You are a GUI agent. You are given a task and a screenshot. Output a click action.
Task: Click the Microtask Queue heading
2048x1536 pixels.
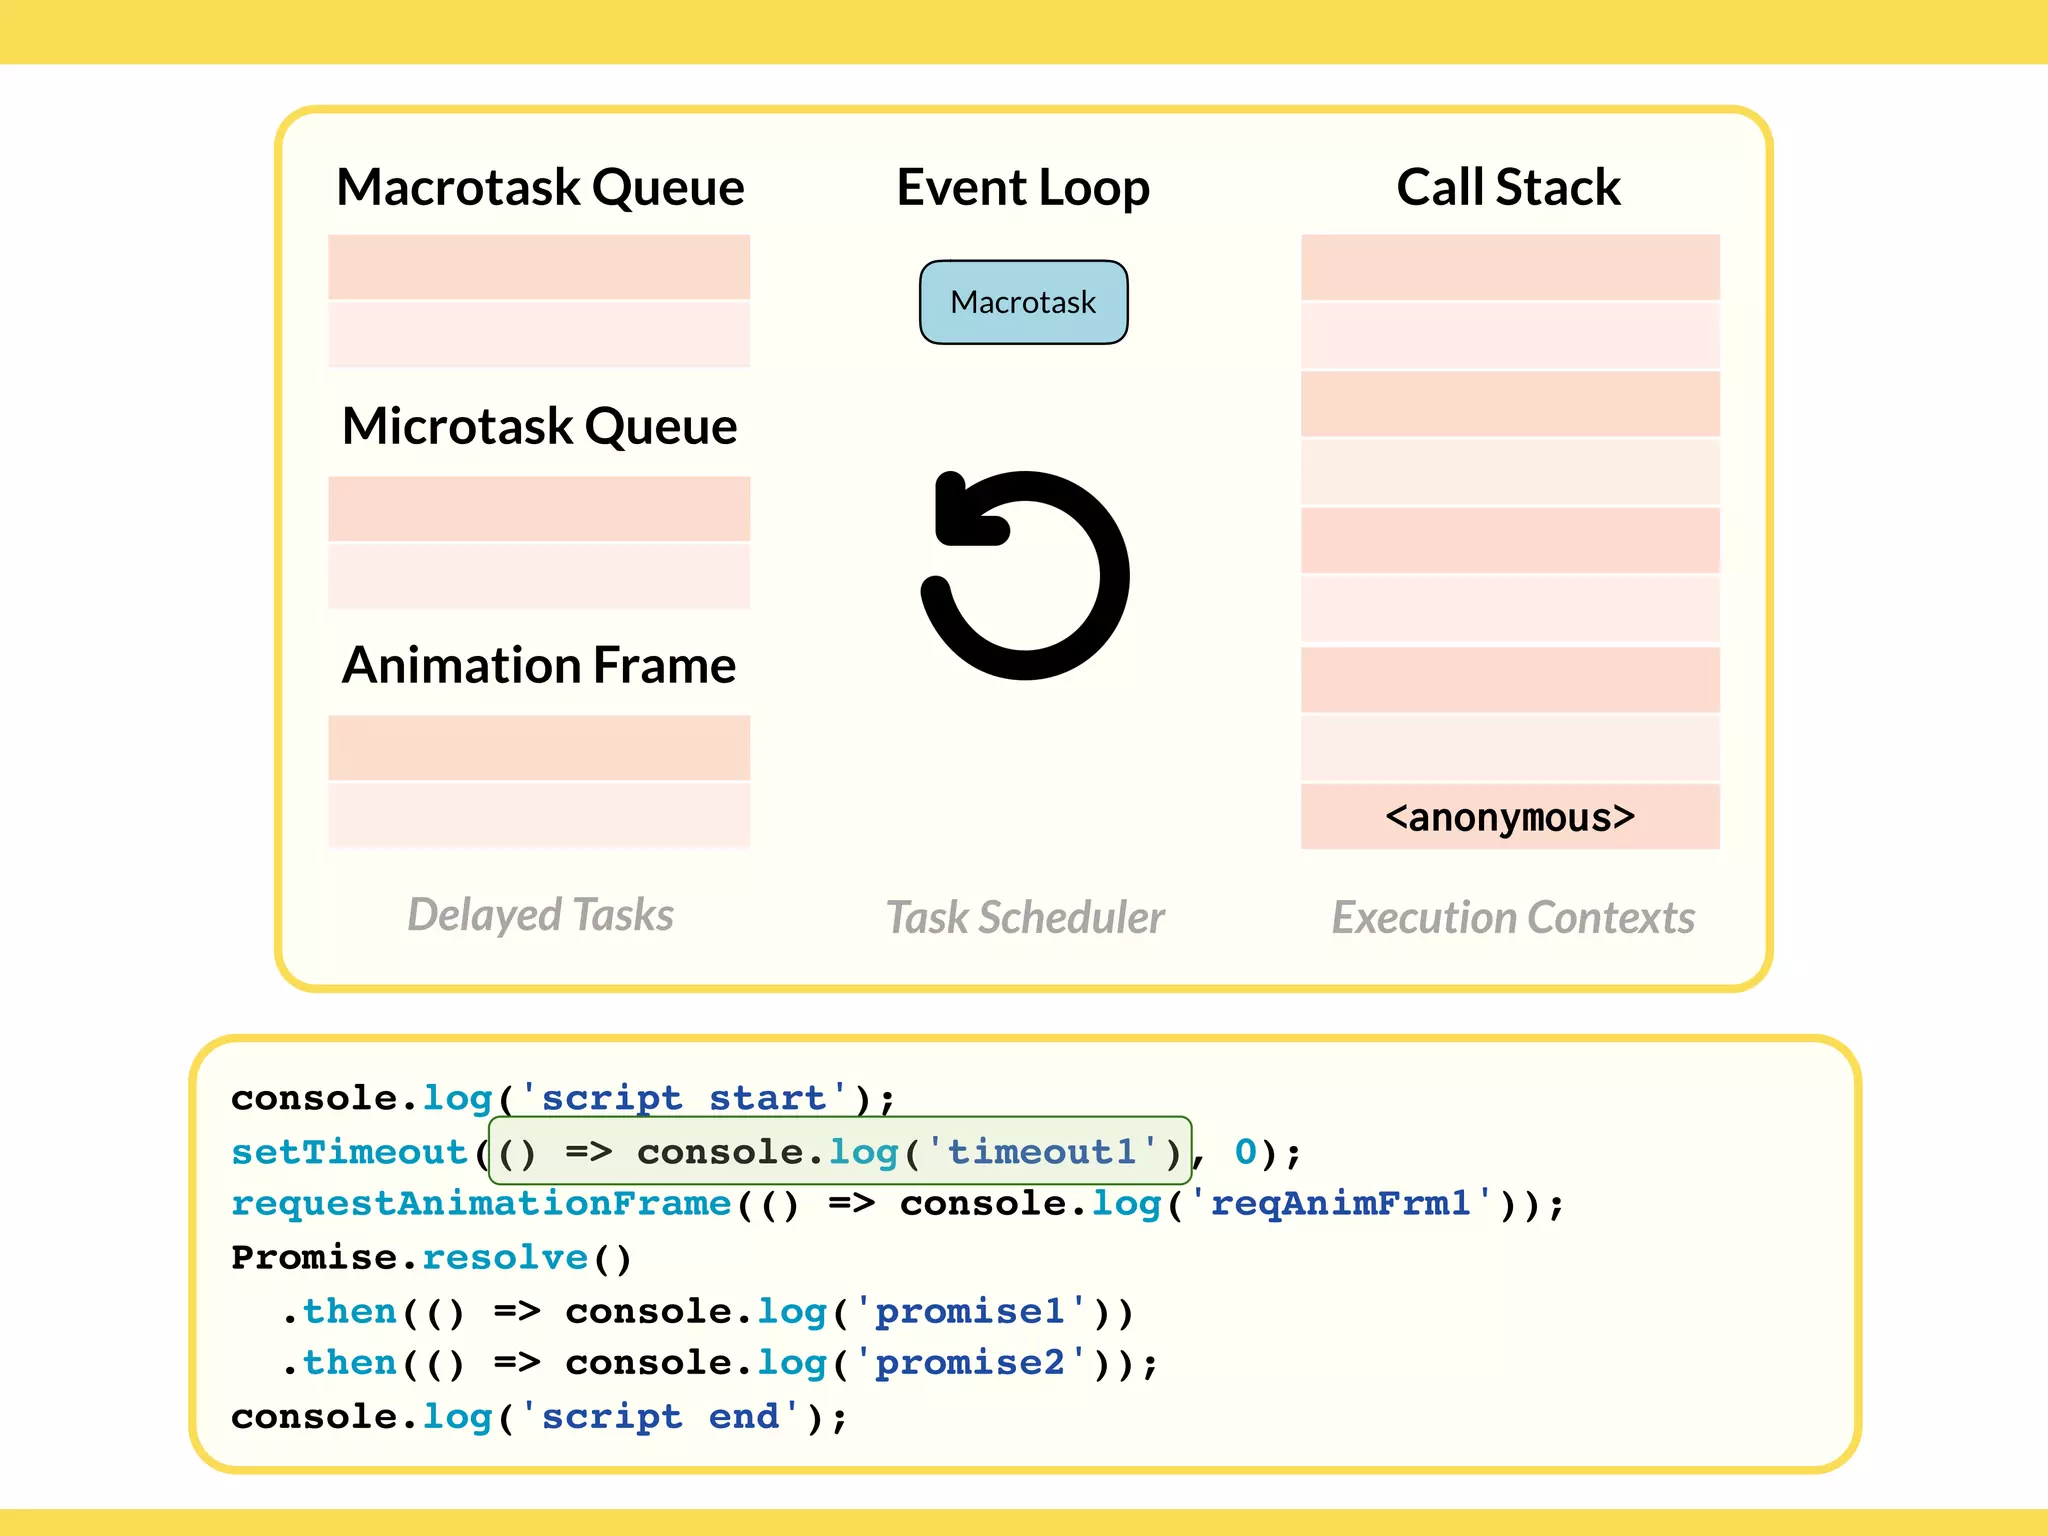(x=539, y=426)
